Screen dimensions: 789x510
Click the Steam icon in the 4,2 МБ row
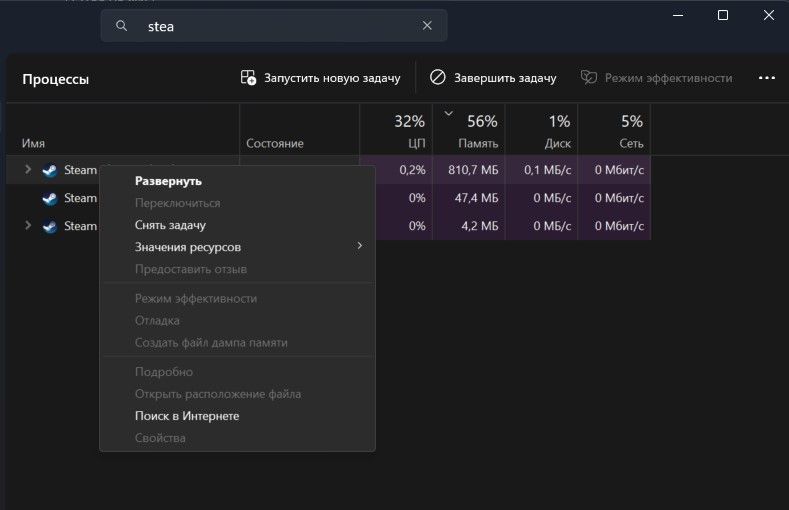coord(50,226)
